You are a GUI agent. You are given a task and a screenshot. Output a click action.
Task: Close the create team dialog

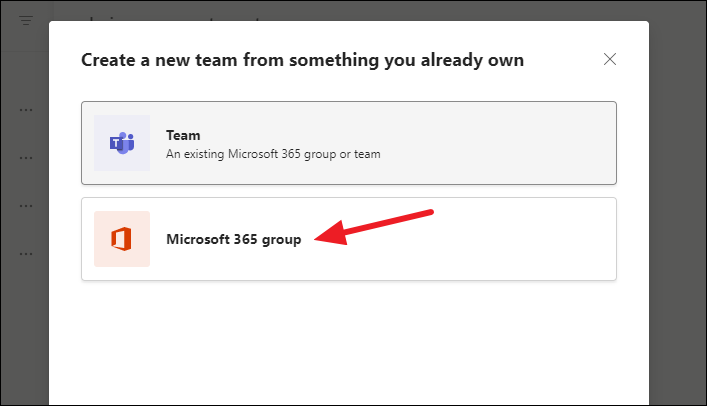(610, 59)
